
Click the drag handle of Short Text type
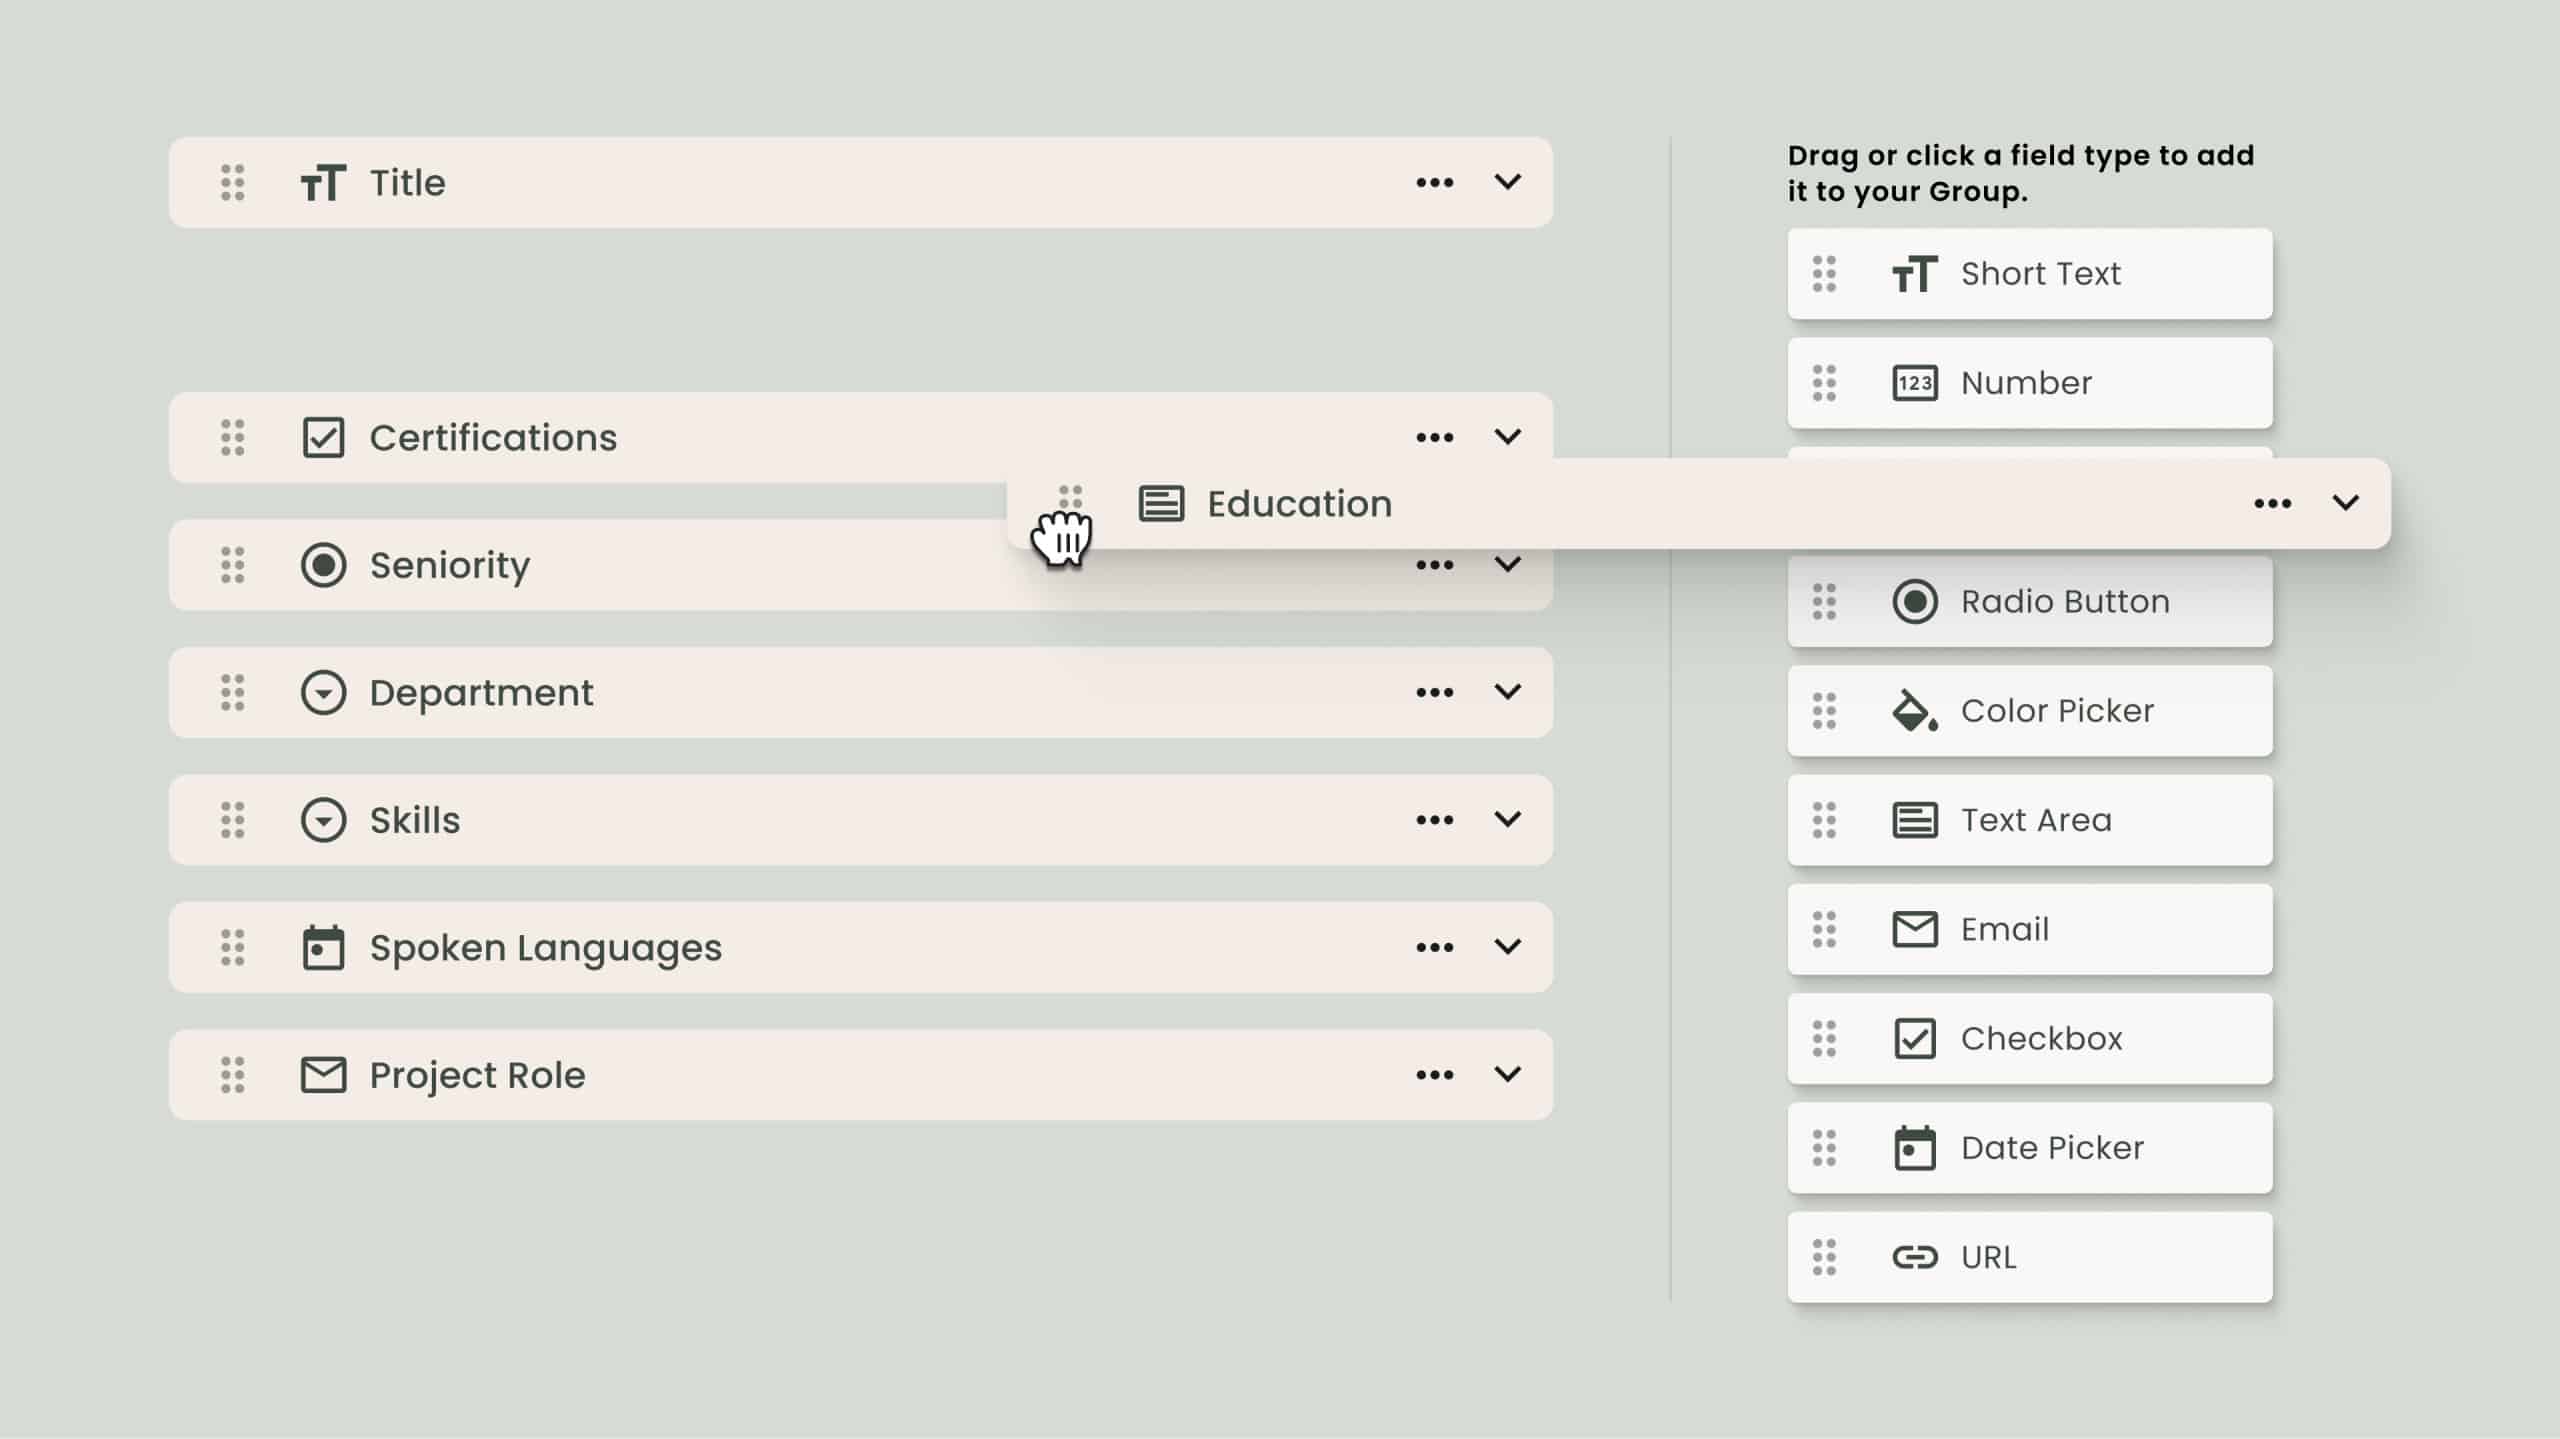click(x=1824, y=274)
